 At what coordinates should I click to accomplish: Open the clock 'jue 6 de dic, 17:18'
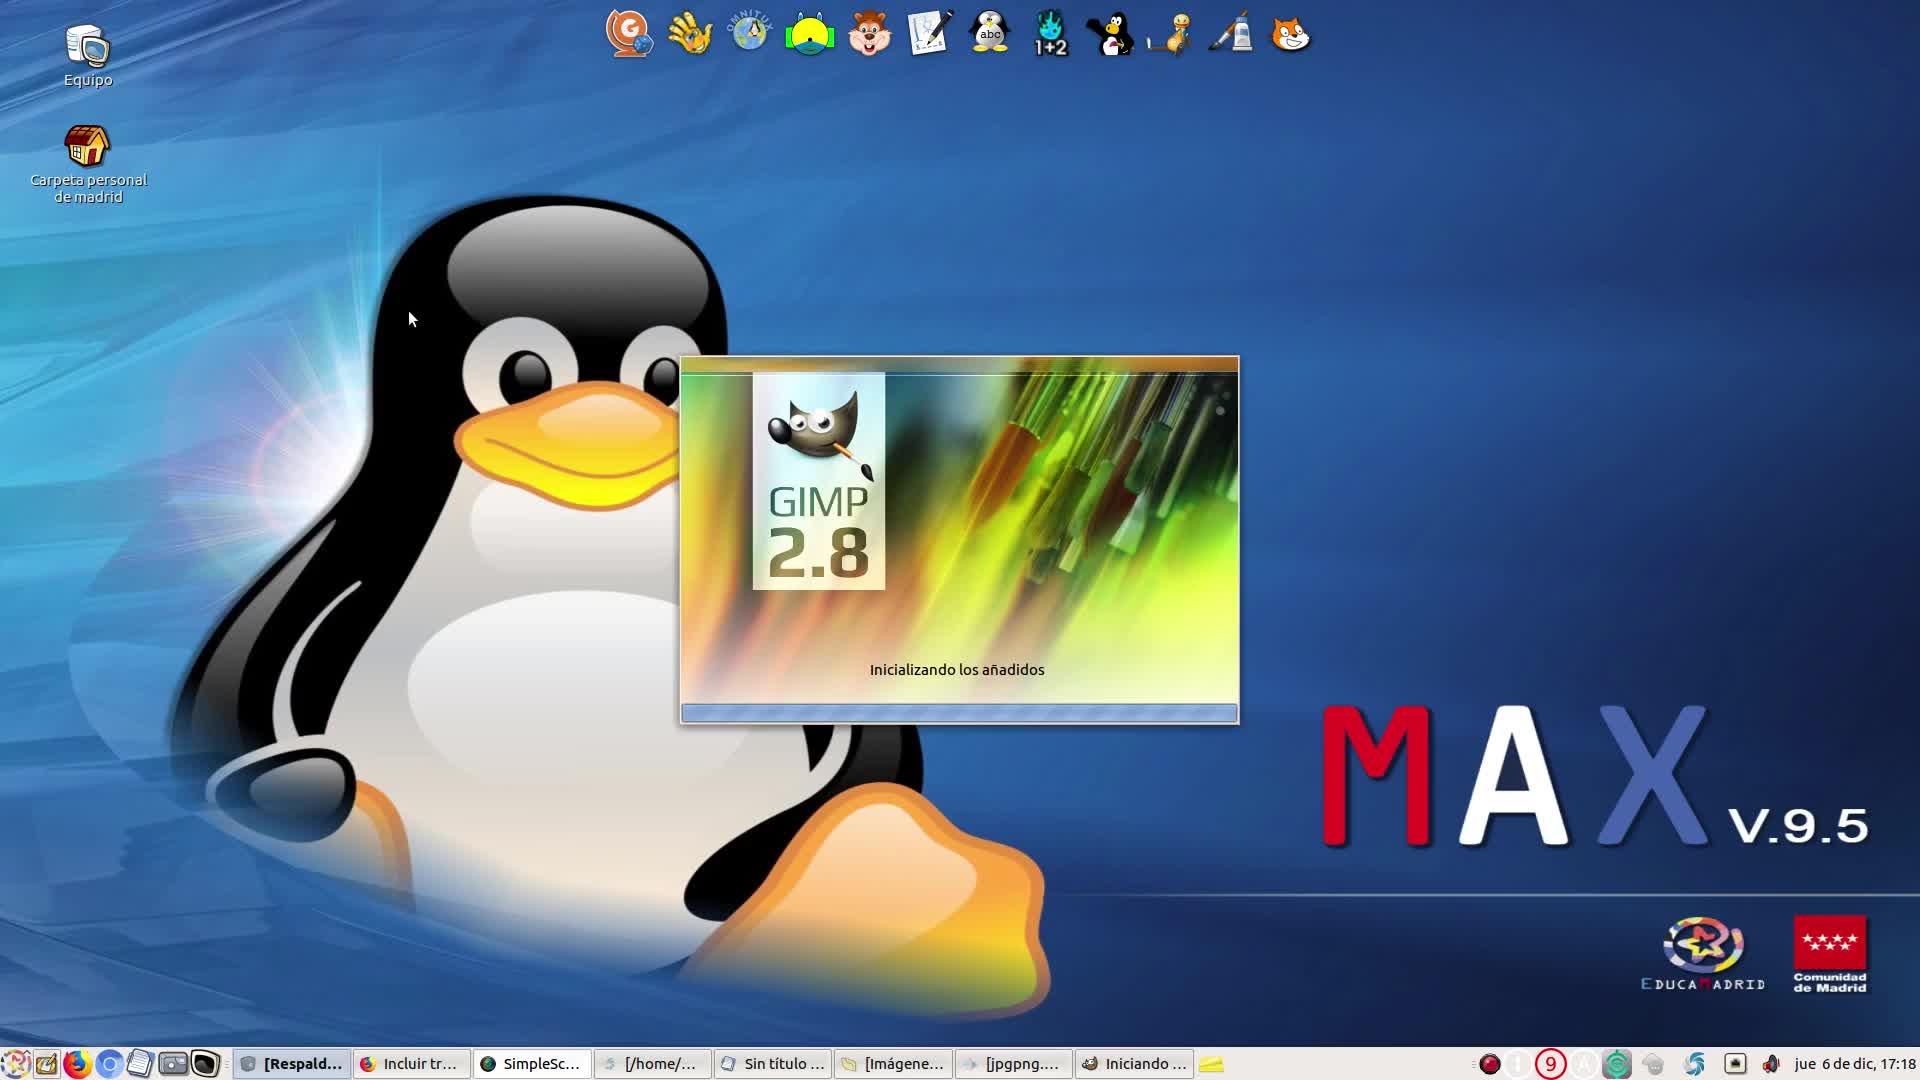pos(1855,1064)
